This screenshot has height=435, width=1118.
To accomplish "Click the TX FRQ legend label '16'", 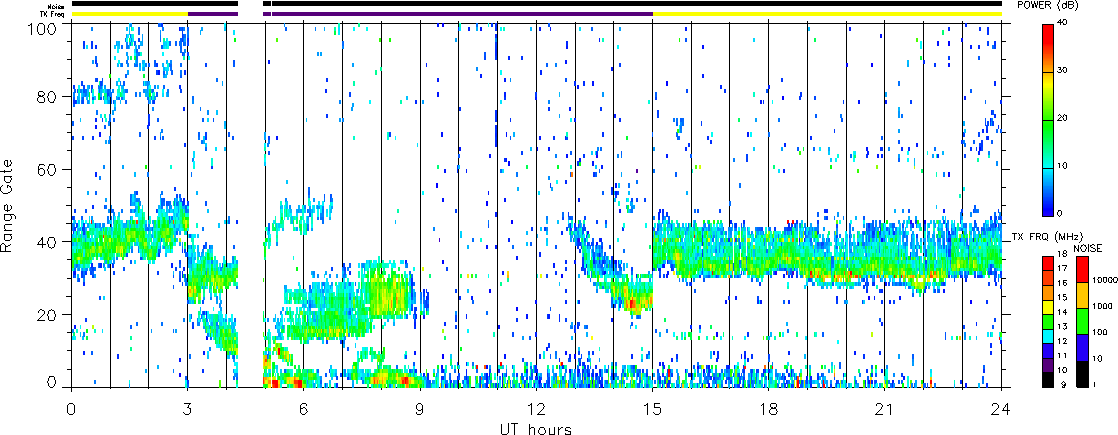I will coord(1062,283).
